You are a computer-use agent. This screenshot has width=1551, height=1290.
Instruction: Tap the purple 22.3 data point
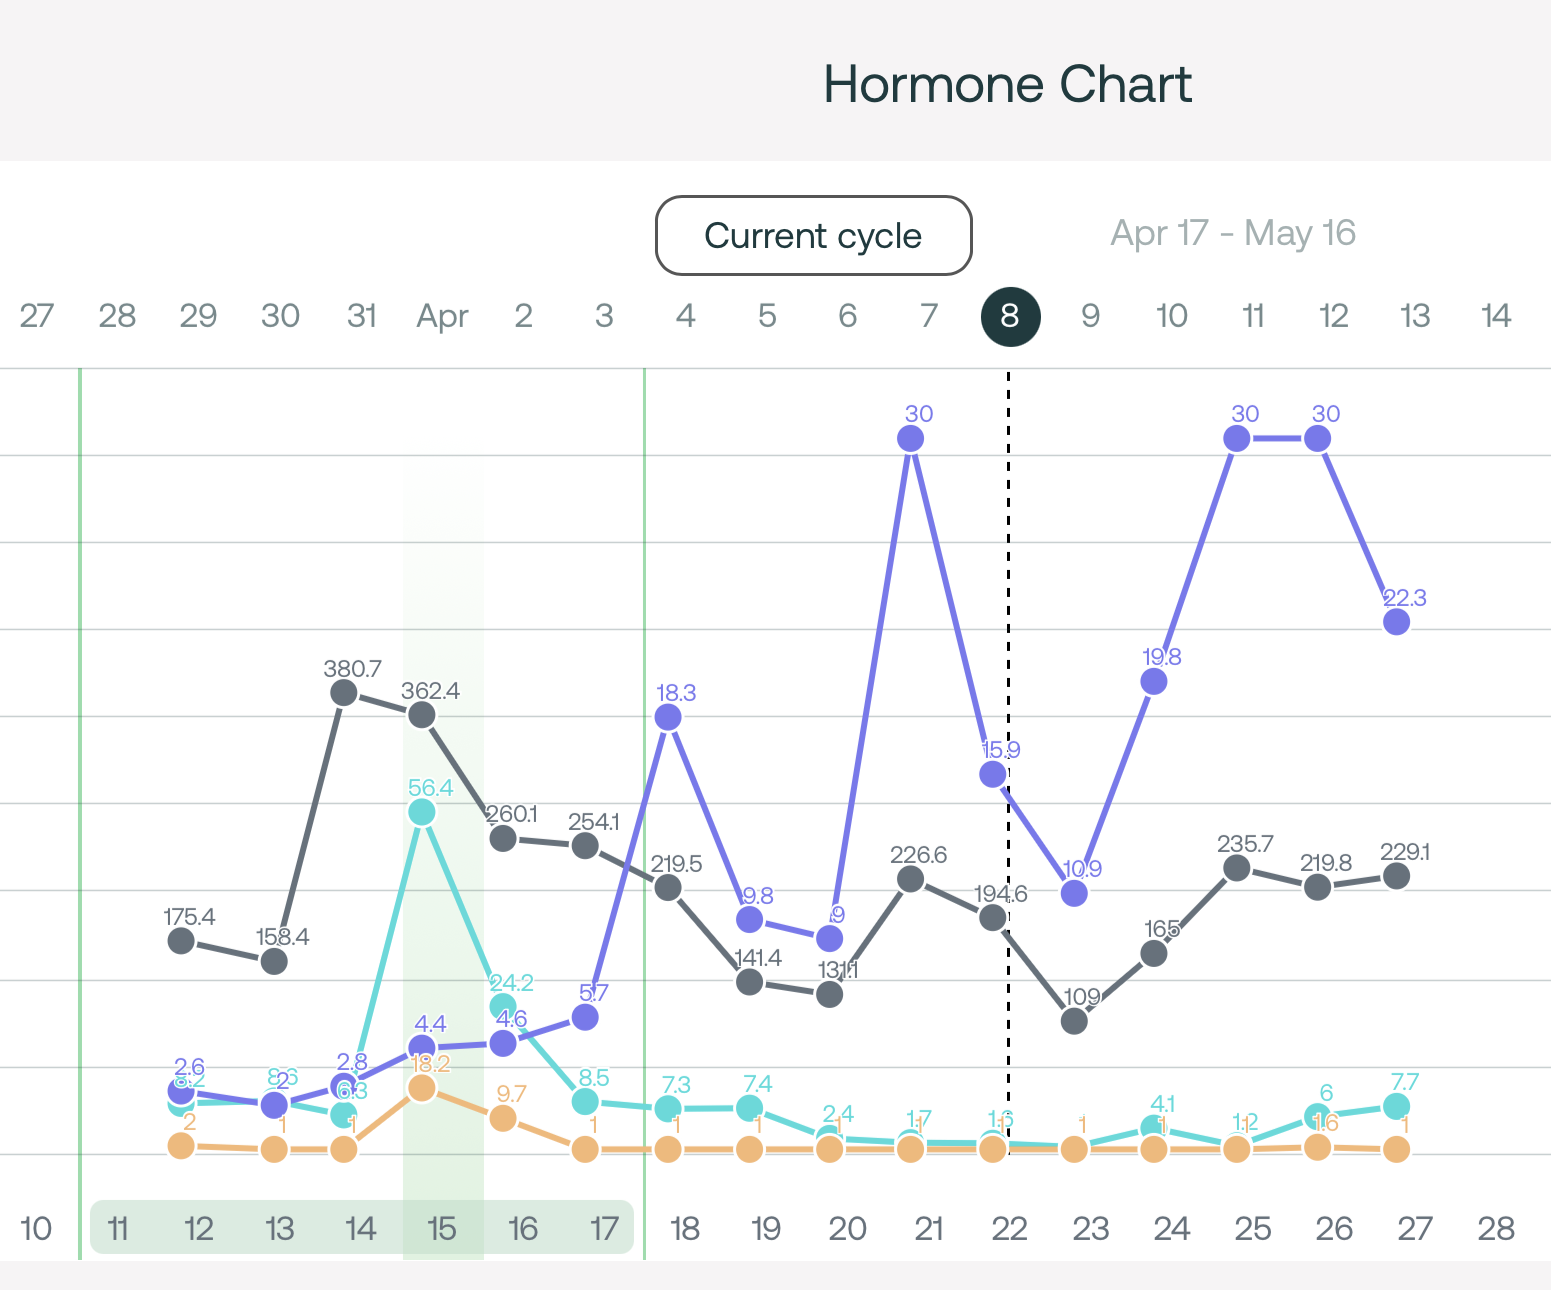tap(1397, 622)
